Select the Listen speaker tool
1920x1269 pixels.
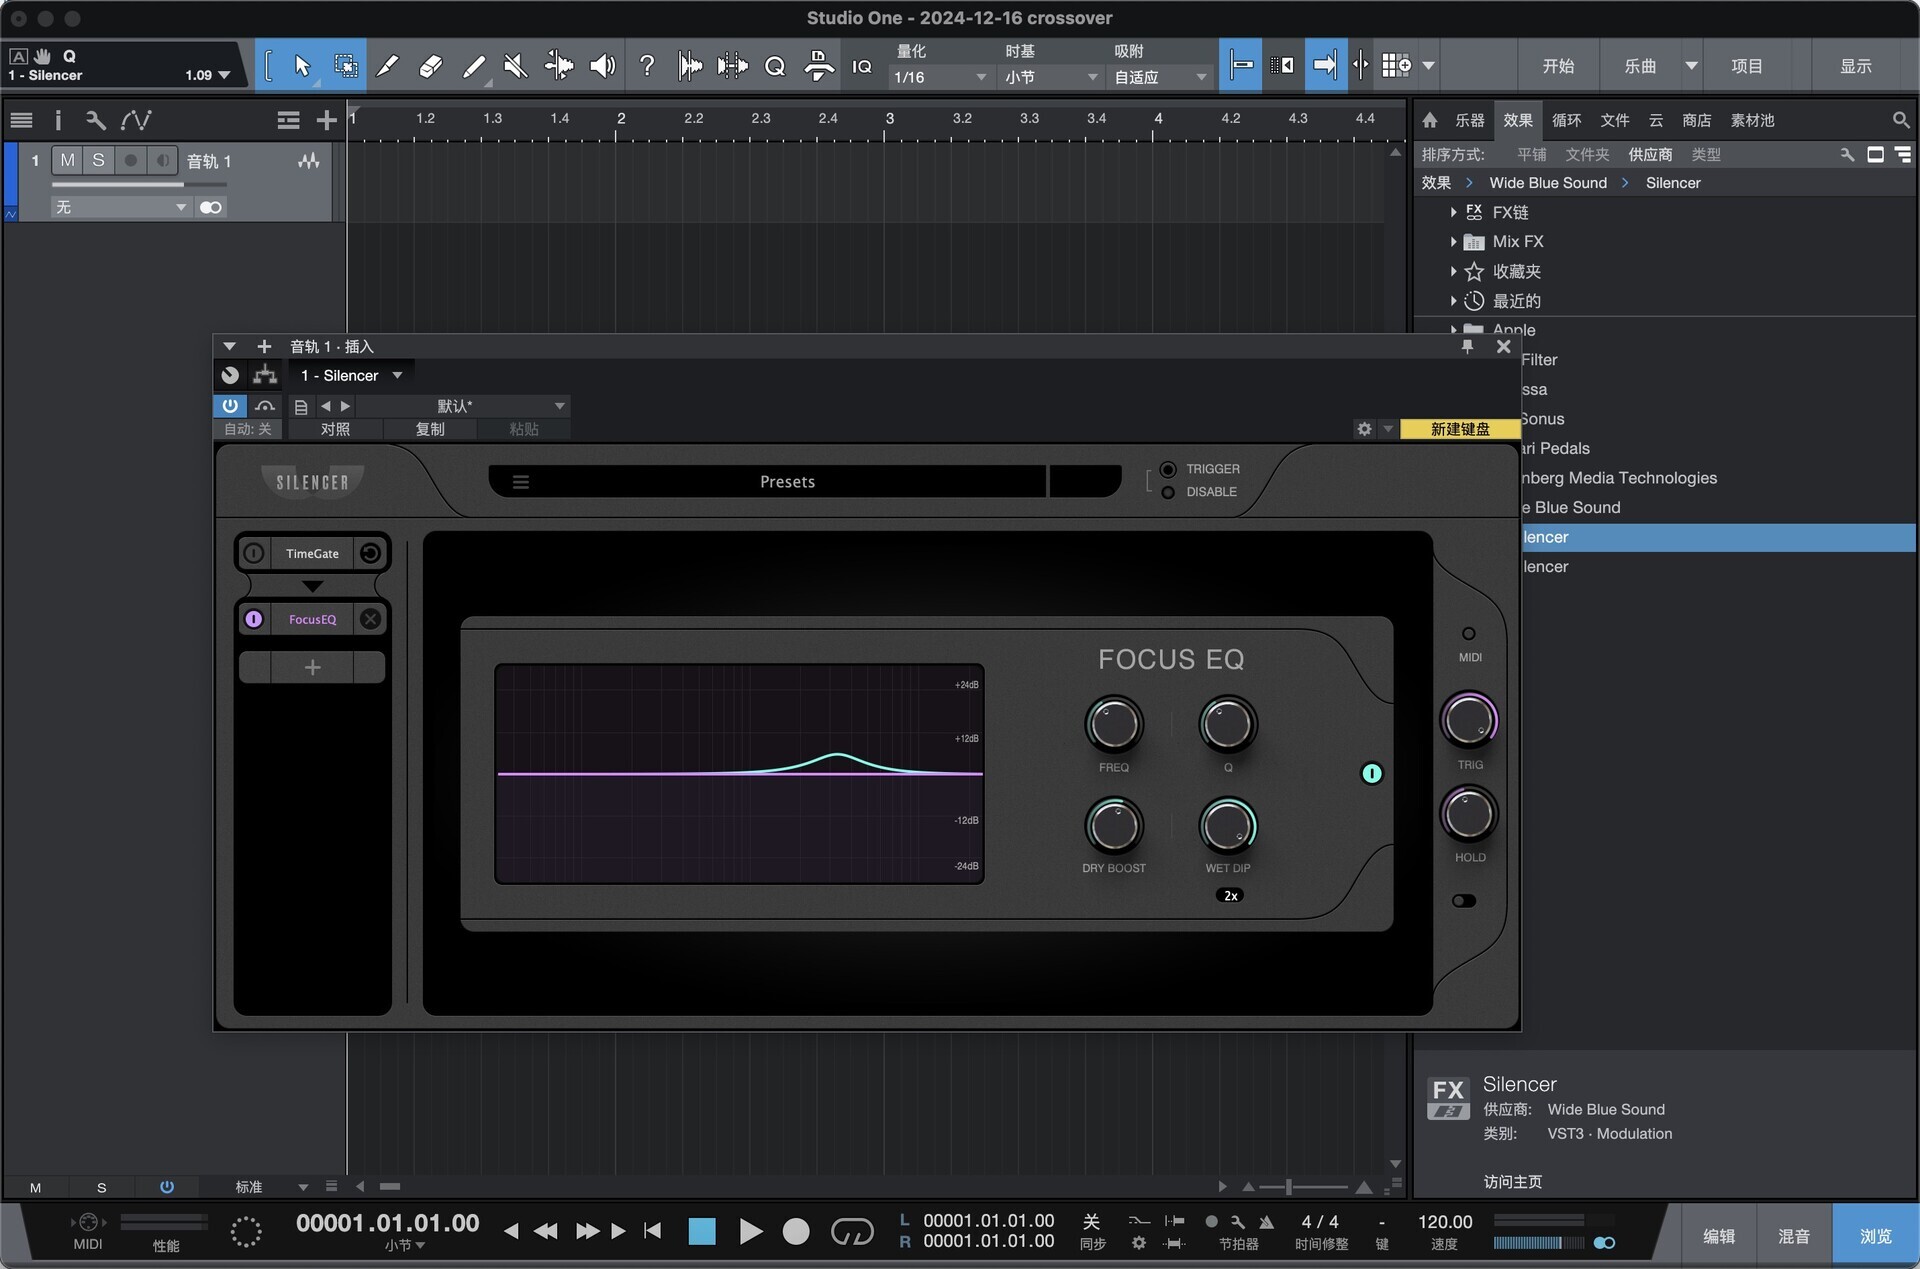pyautogui.click(x=602, y=66)
